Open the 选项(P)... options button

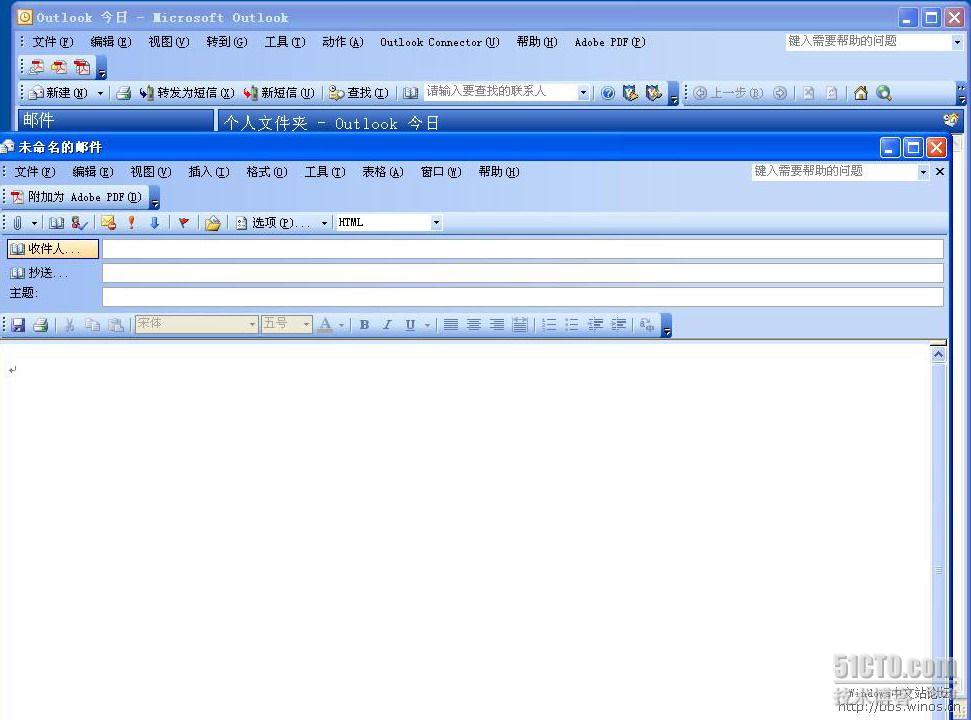tap(273, 223)
